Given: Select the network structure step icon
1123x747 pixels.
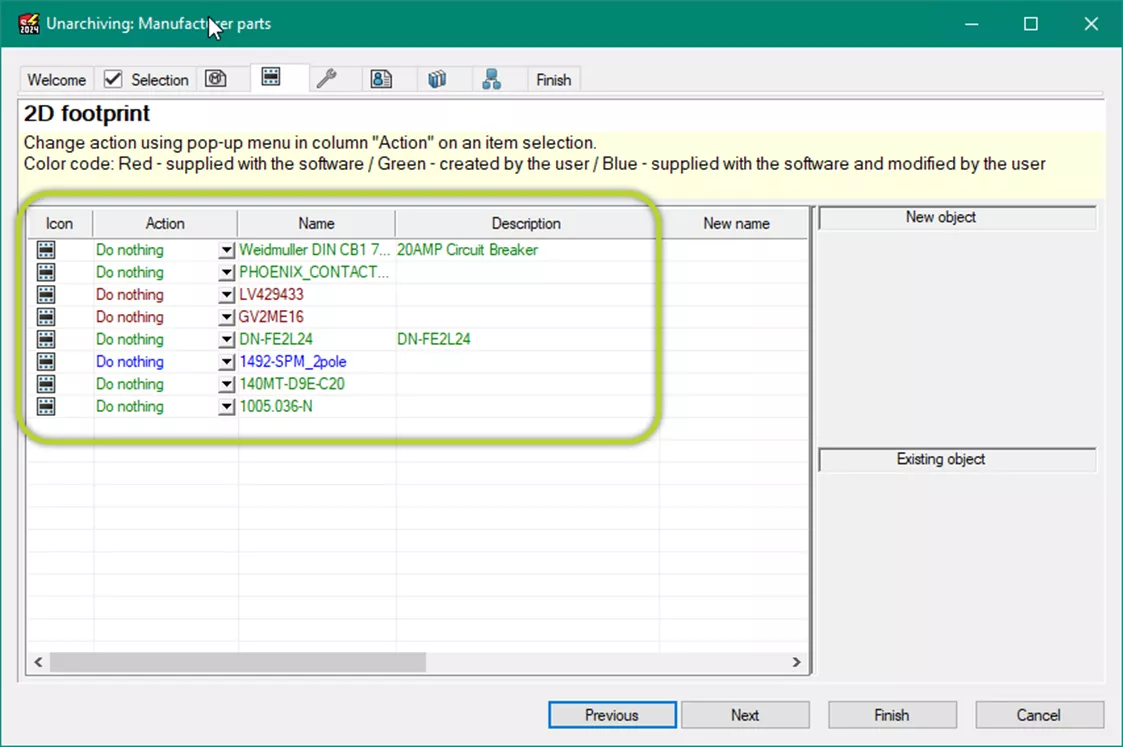Looking at the screenshot, I should [x=494, y=79].
